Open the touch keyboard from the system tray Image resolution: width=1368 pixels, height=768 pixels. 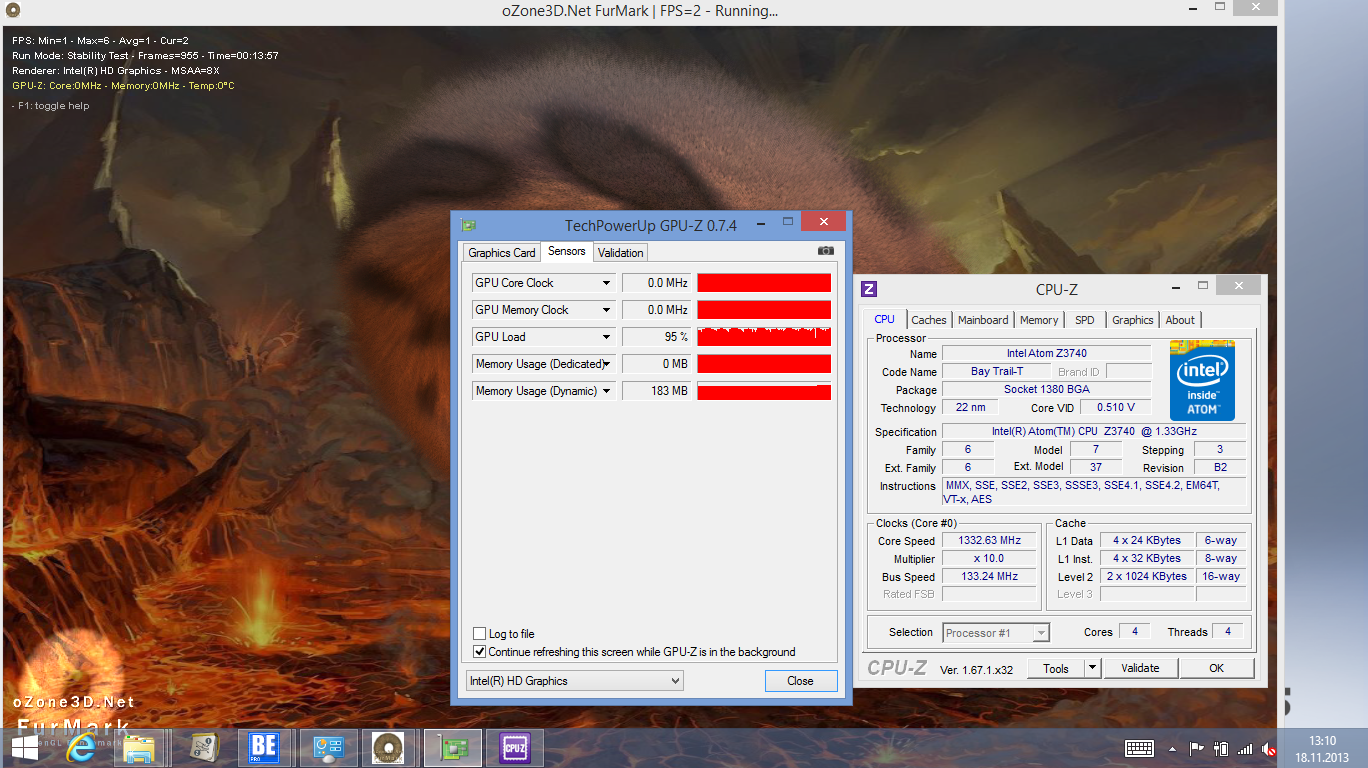(x=1139, y=748)
